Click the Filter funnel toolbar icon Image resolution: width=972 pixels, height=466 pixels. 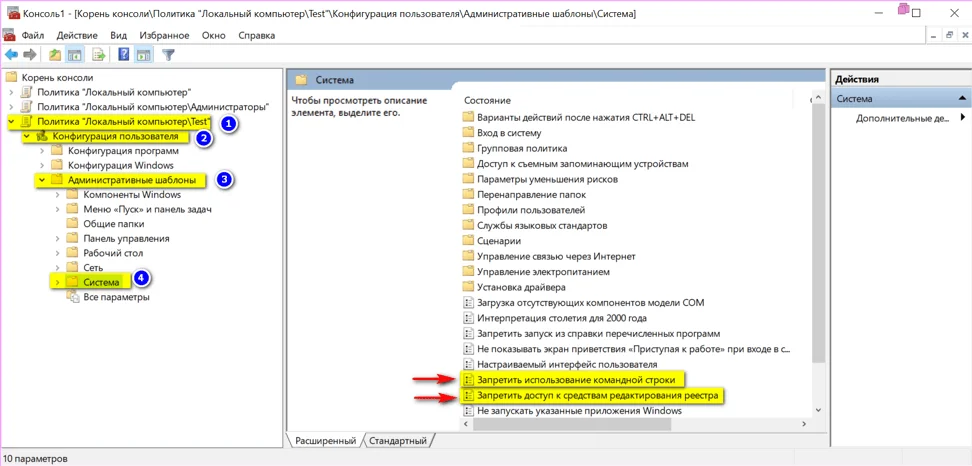(x=168, y=55)
